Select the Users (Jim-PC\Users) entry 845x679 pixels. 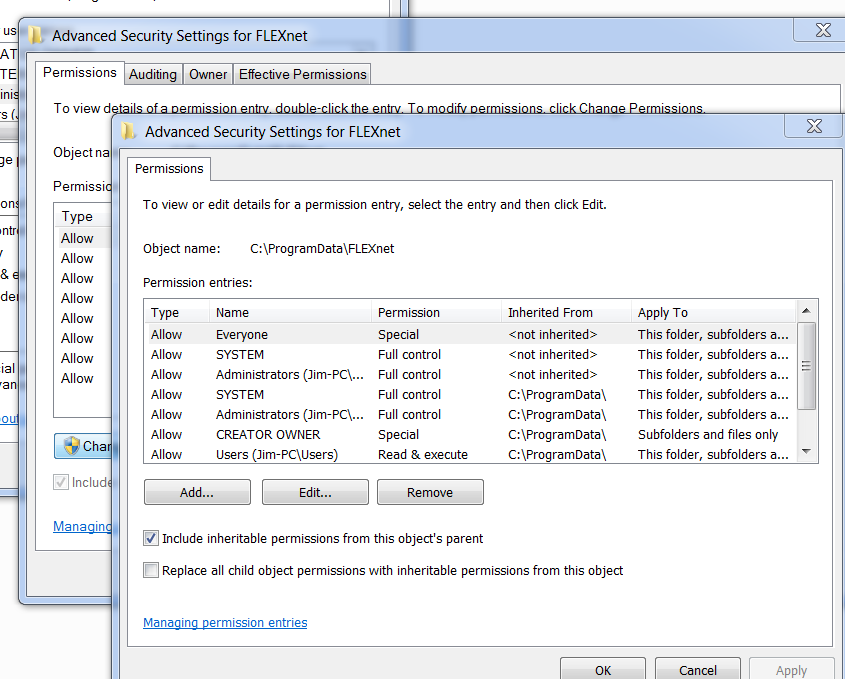click(470, 454)
